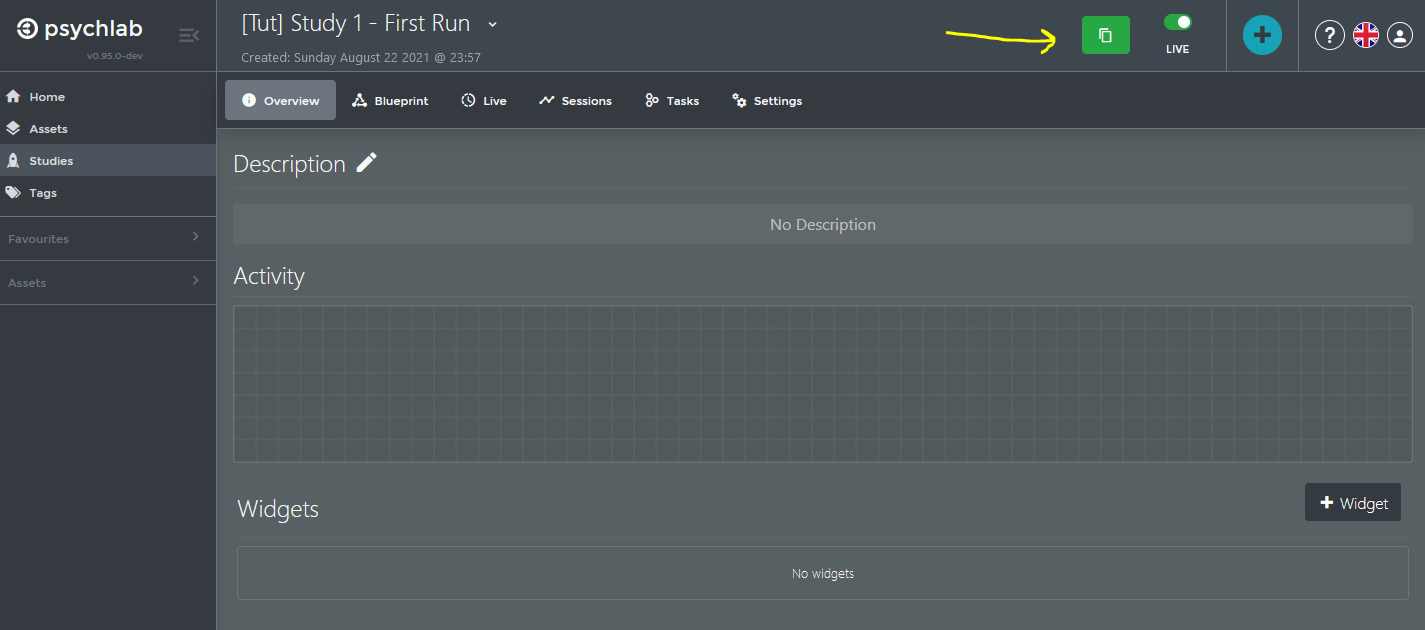Go to the Live tab
Image resolution: width=1425 pixels, height=630 pixels.
[x=483, y=101]
